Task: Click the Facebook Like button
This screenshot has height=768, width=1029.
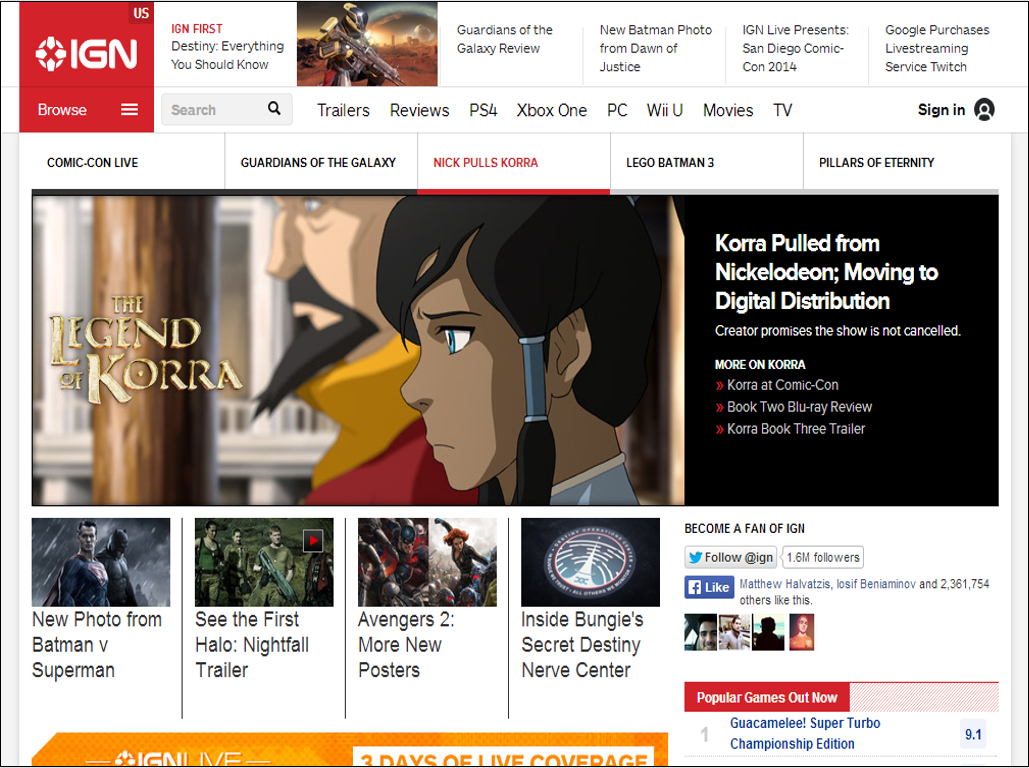Action: point(709,587)
